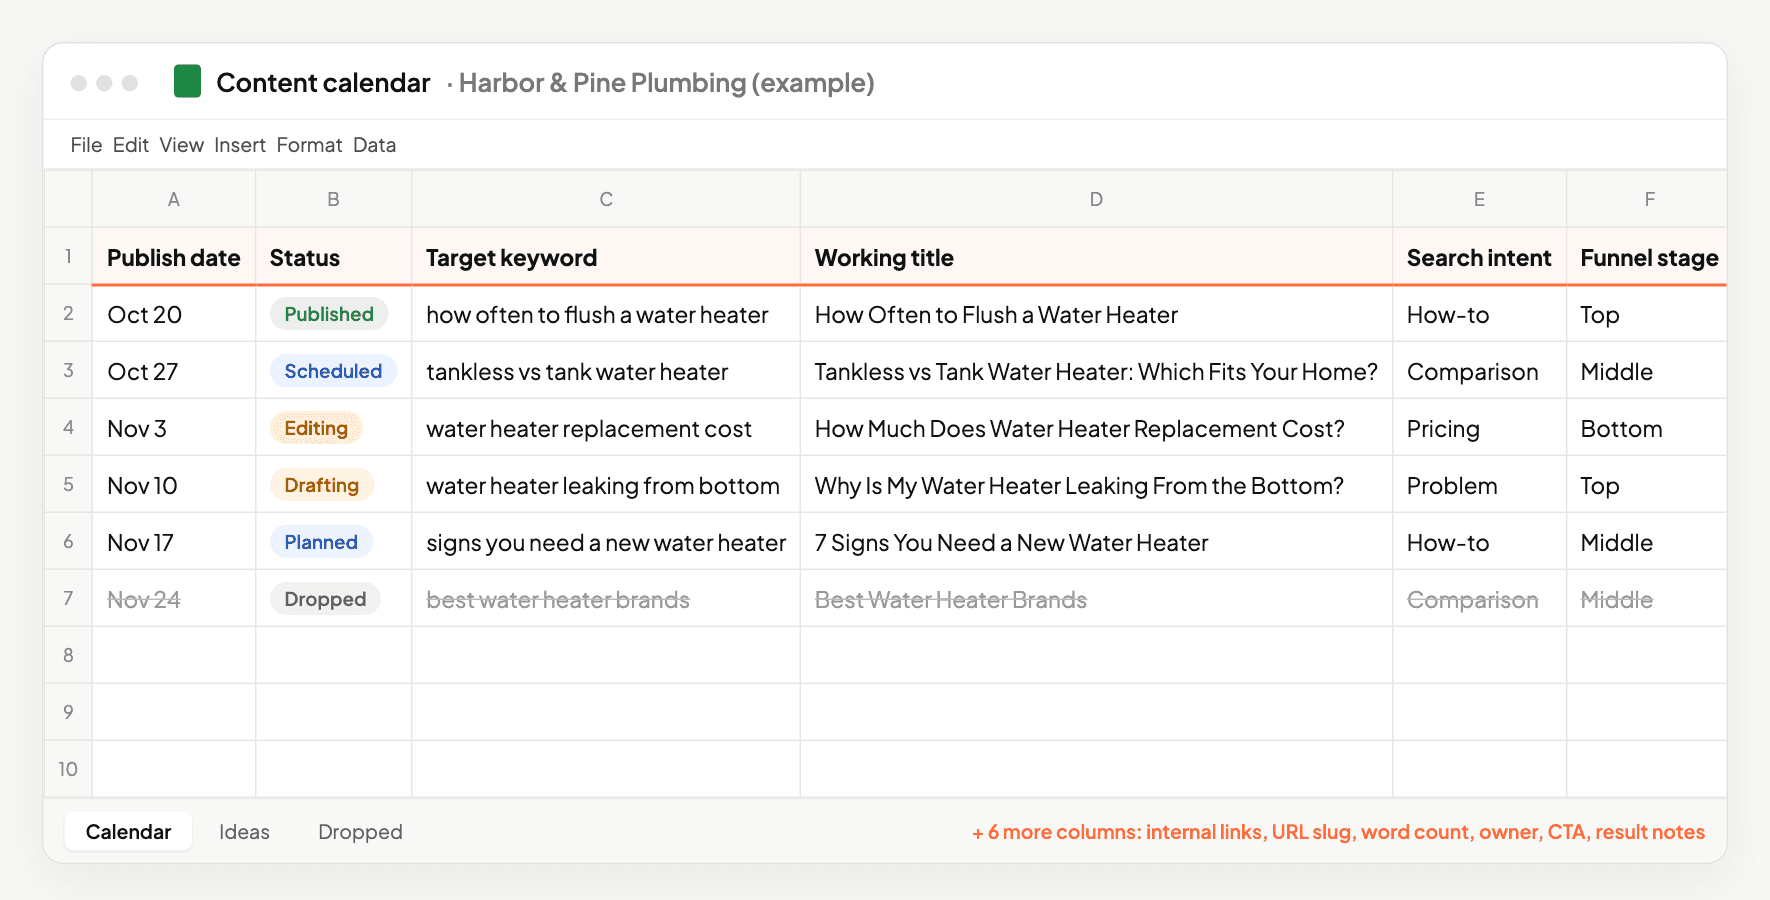This screenshot has width=1770, height=900.
Task: Open the View menu
Action: [x=182, y=145]
